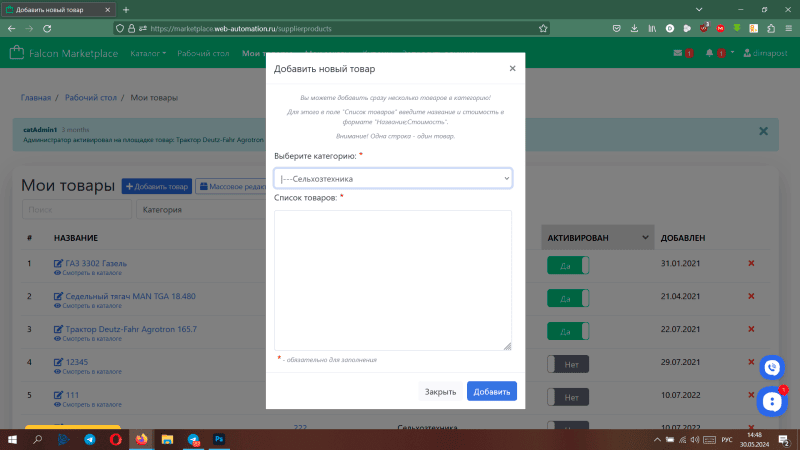The width and height of the screenshot is (800, 450).
Task: Open the Windows Start menu
Action: click(x=12, y=439)
